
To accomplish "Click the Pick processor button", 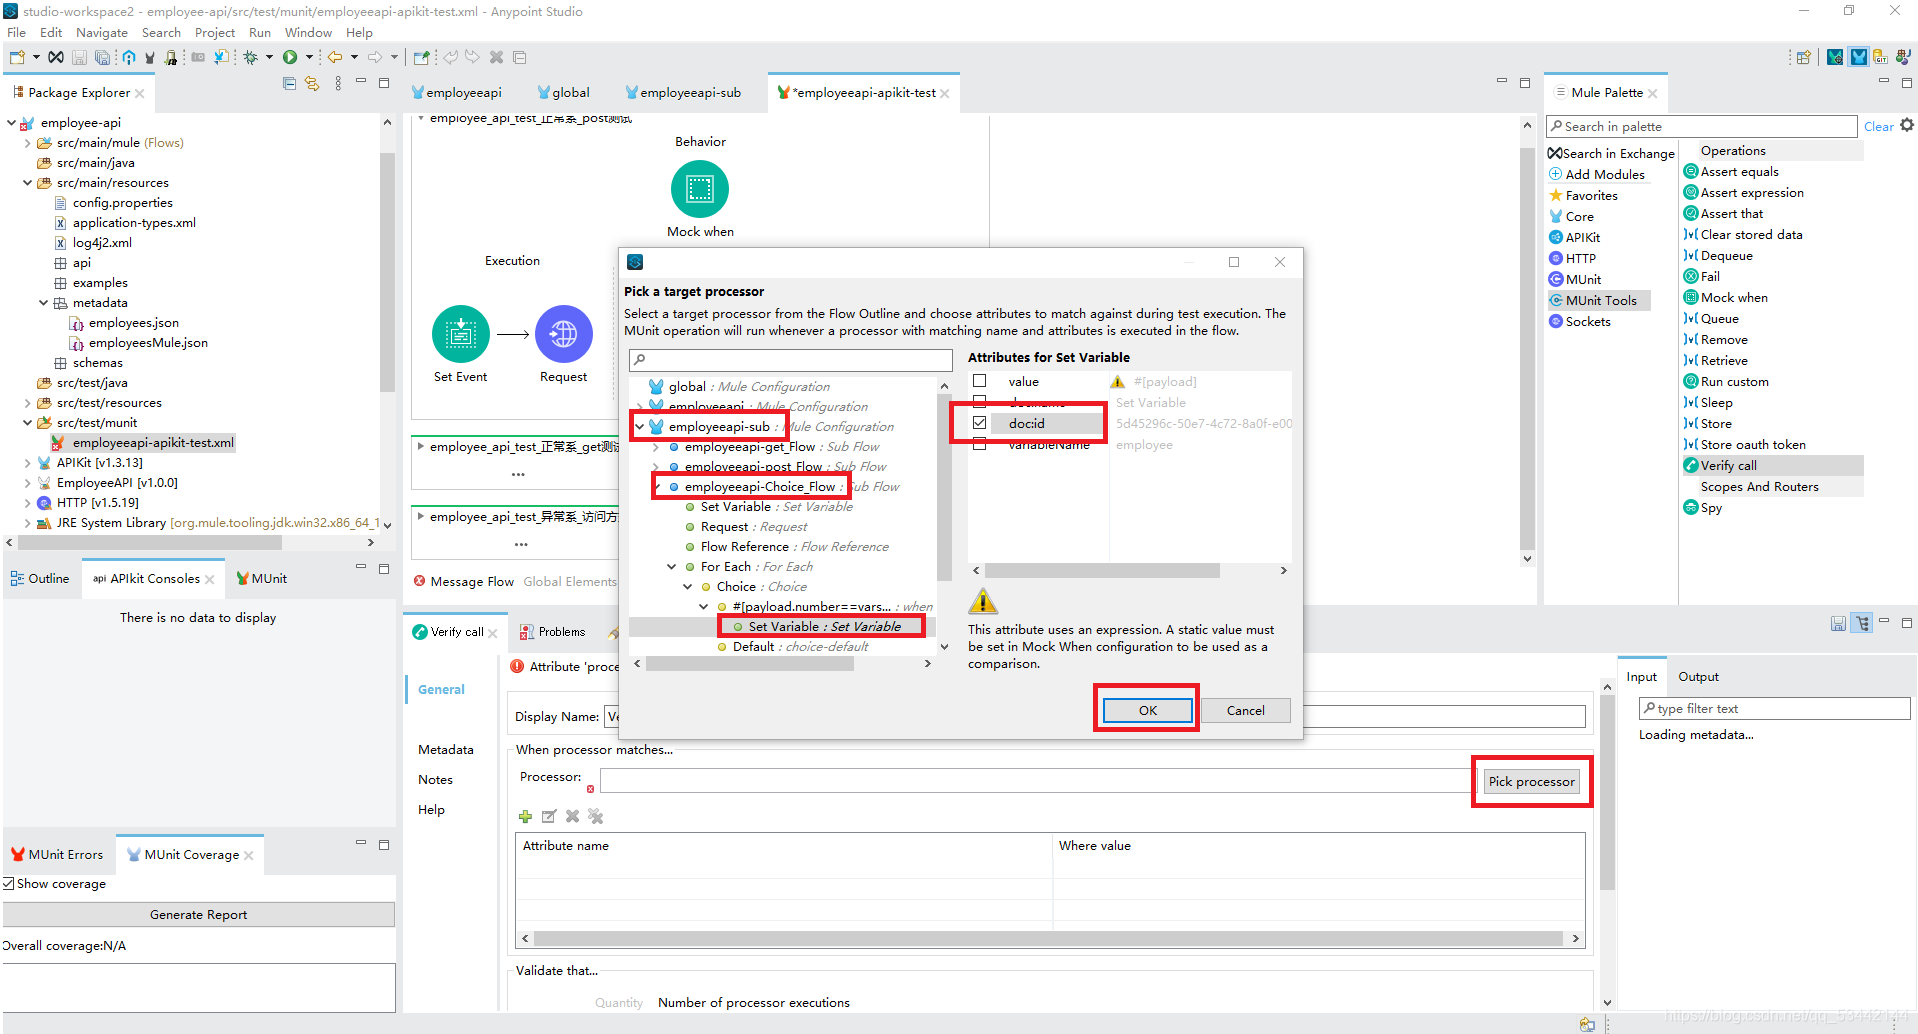I will (1531, 782).
